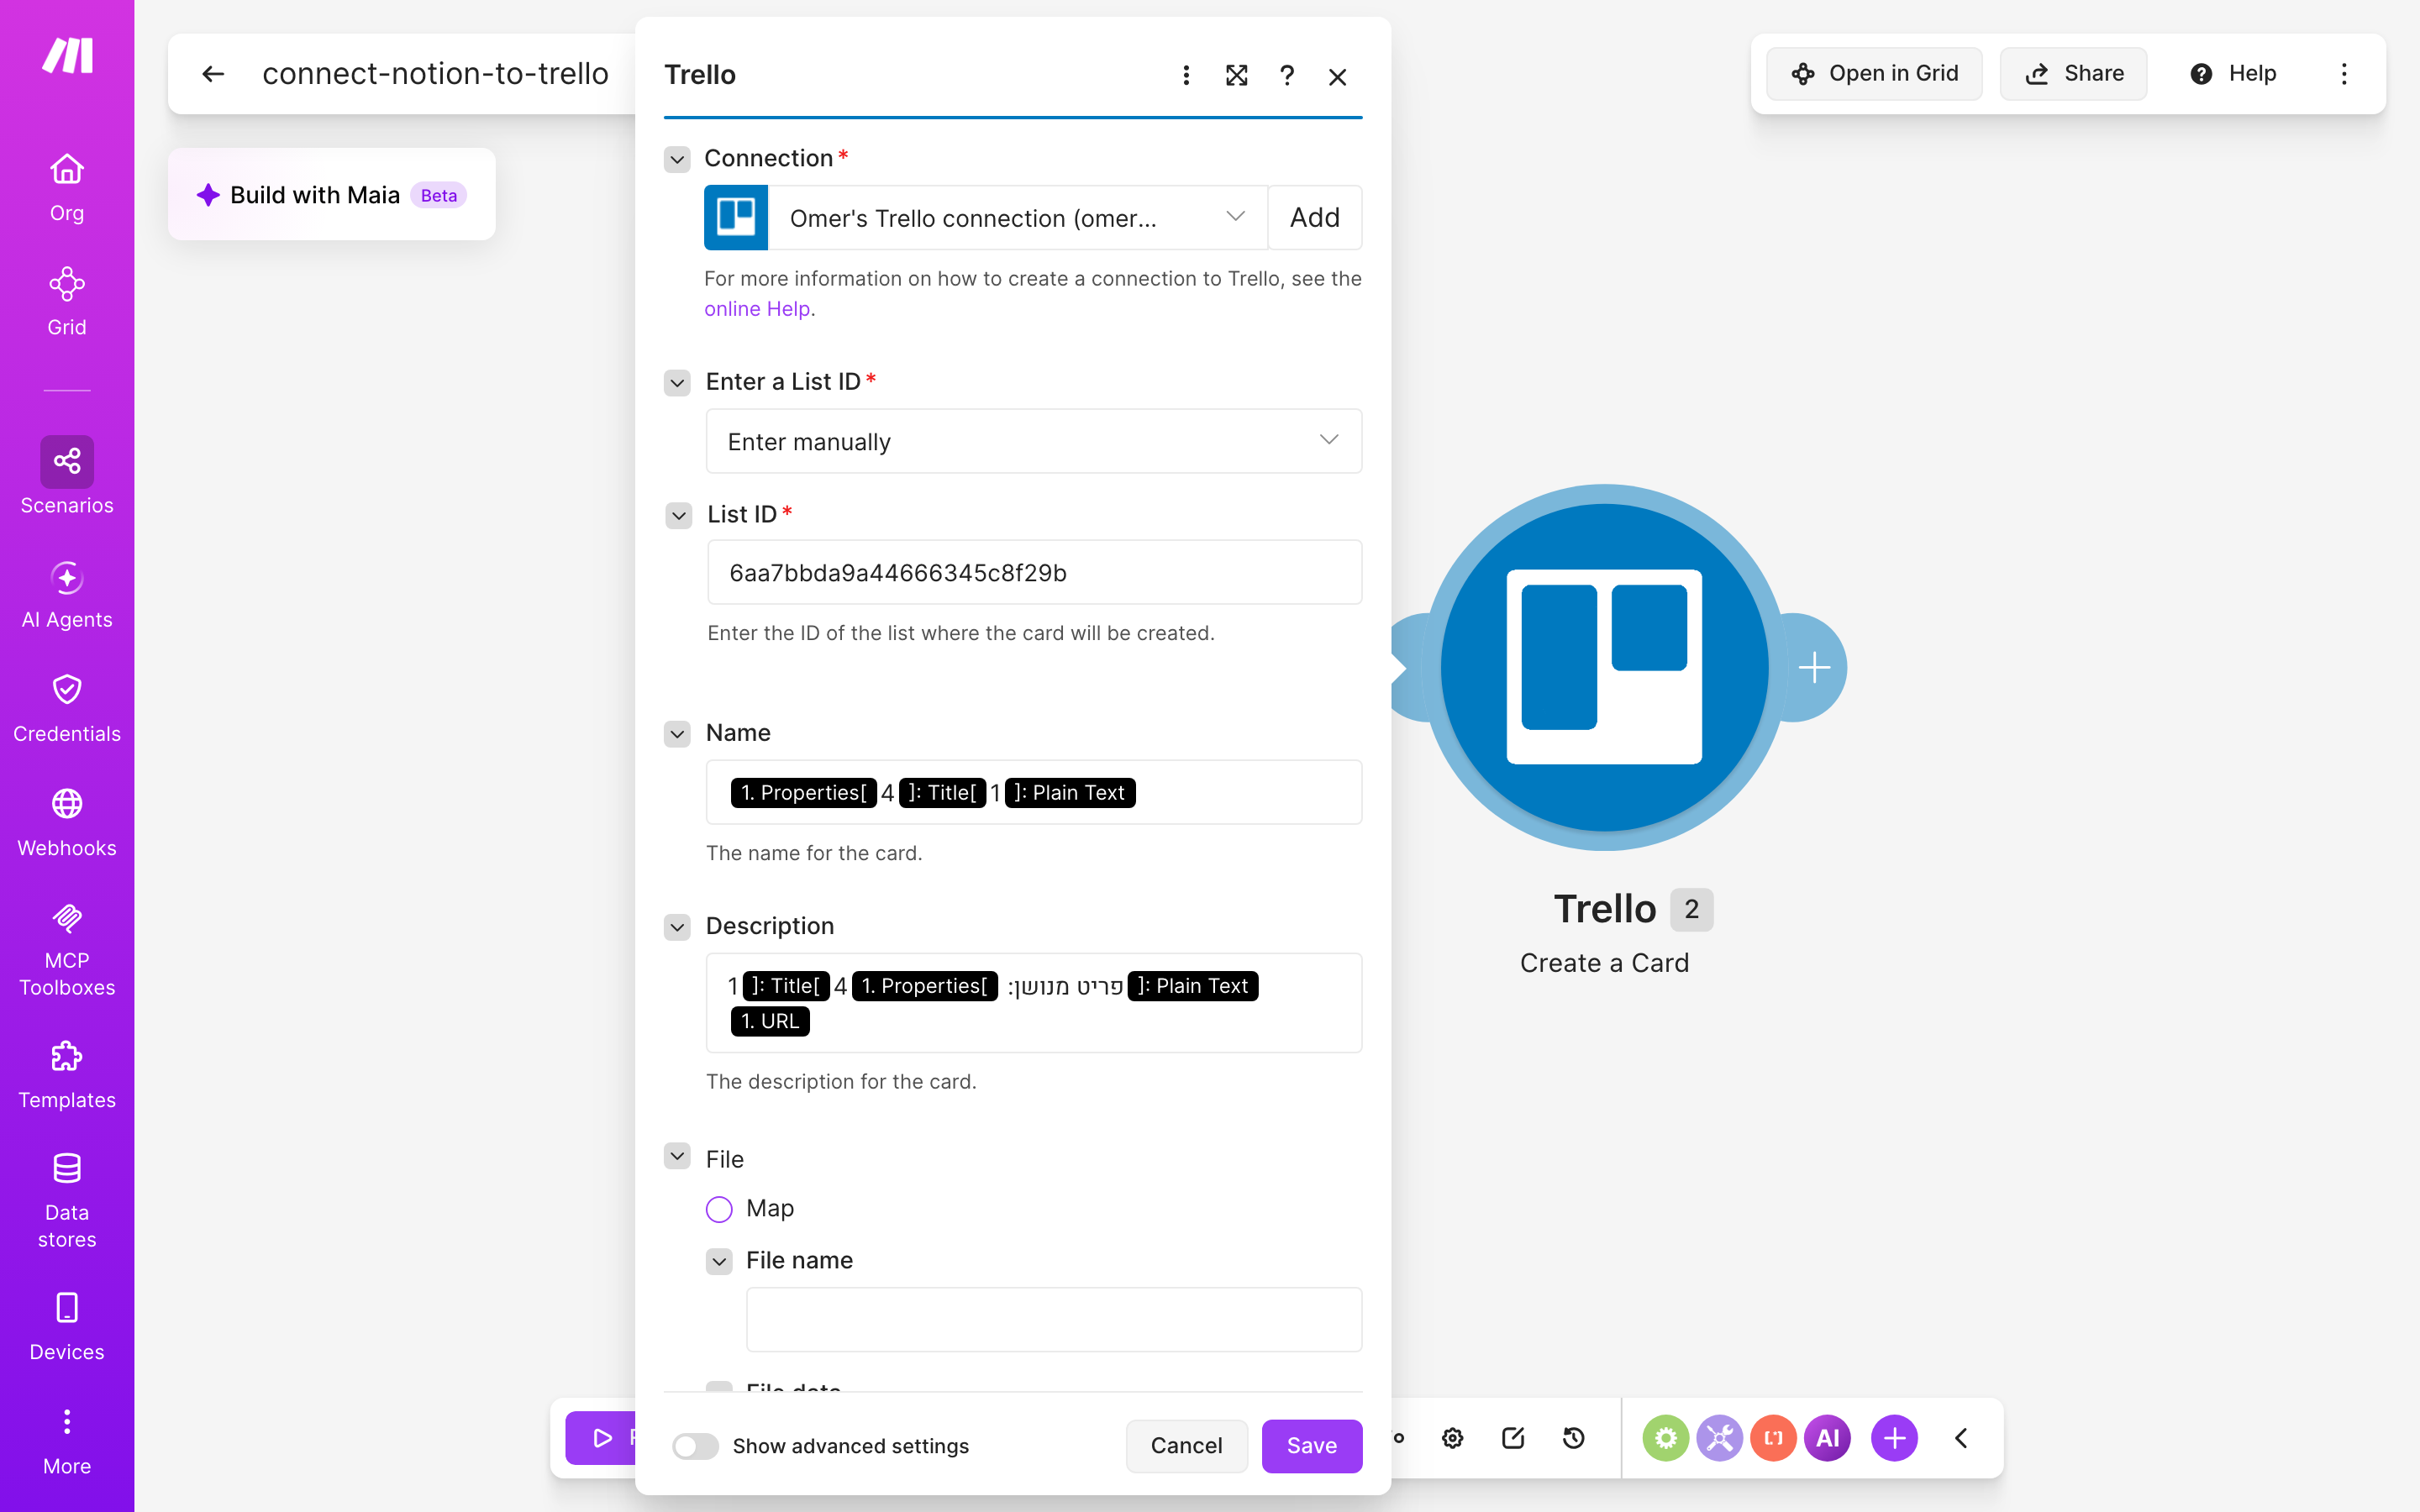Screen dimensions: 2420x1512
Task: Open scenario history icon in toolbar
Action: pyautogui.click(x=1574, y=1438)
